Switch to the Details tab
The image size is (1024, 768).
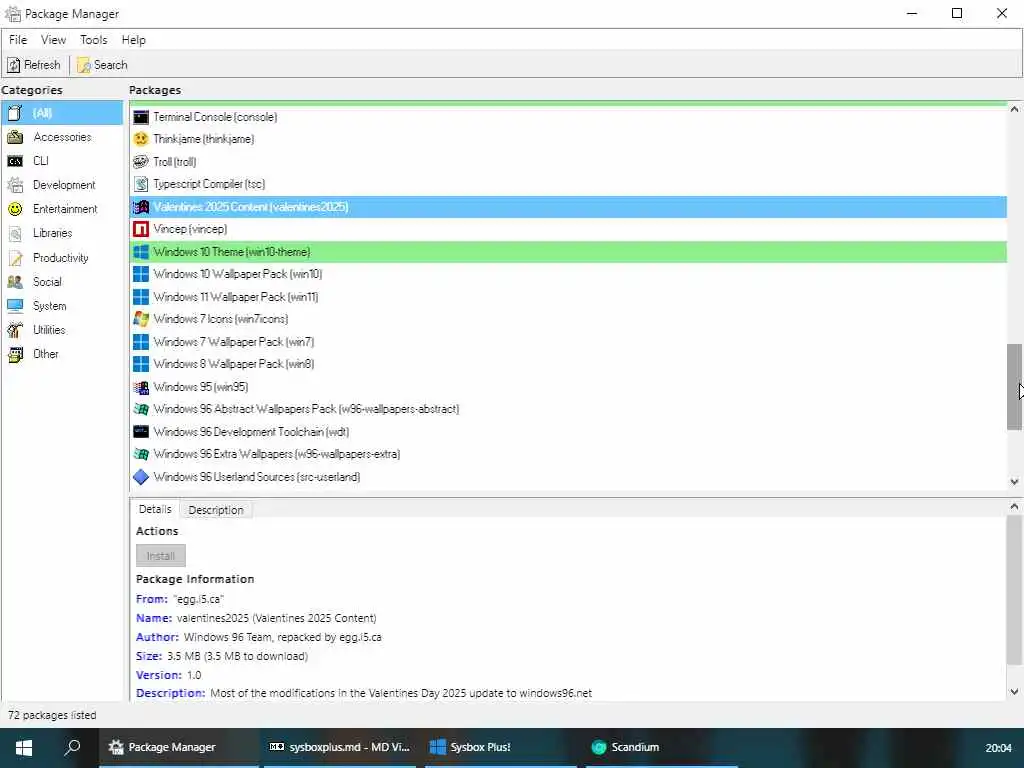coord(155,509)
